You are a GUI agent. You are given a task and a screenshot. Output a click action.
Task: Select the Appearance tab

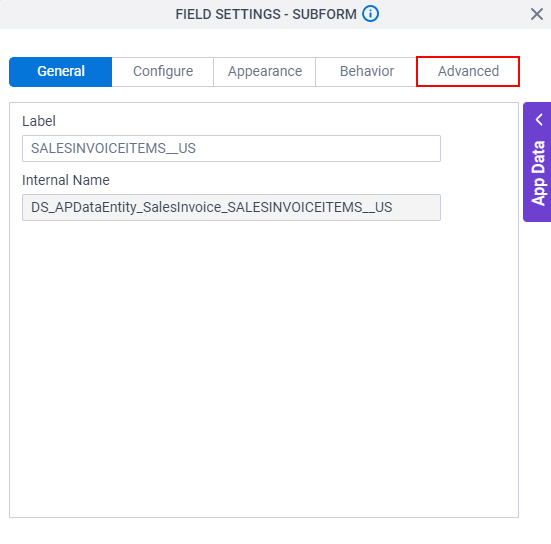[x=265, y=71]
